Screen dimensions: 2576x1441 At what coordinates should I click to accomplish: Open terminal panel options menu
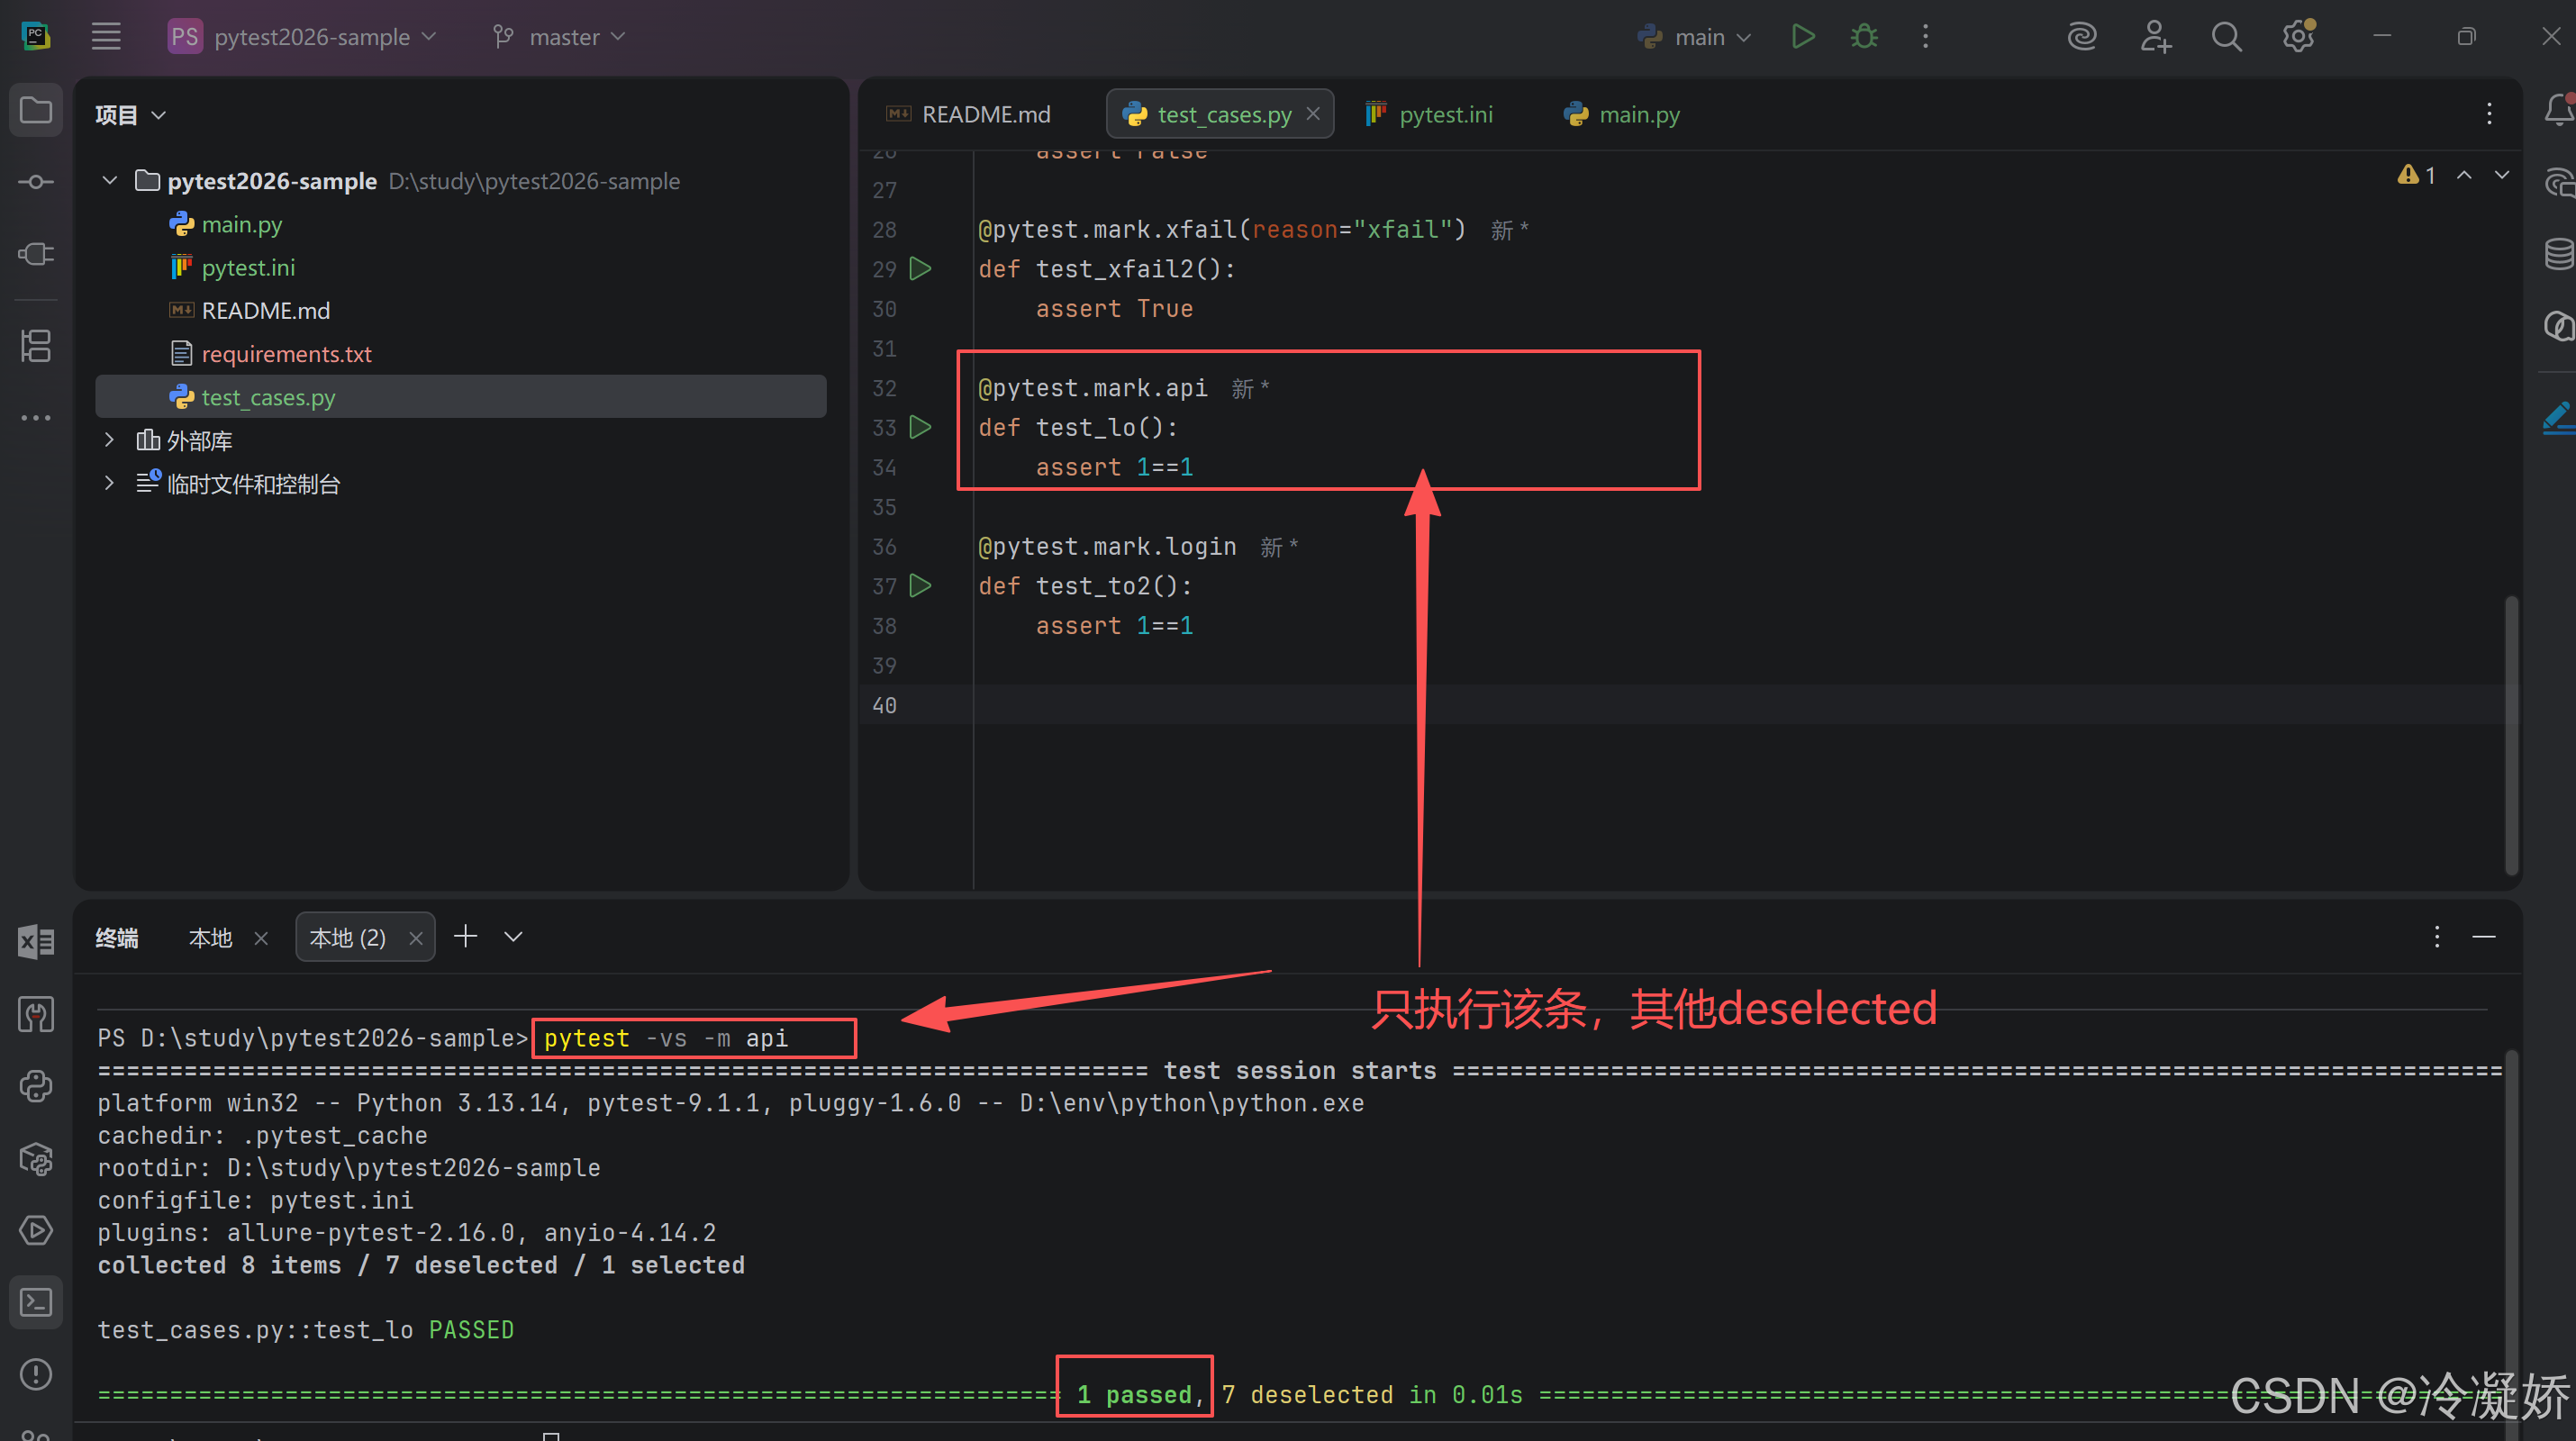(2437, 937)
